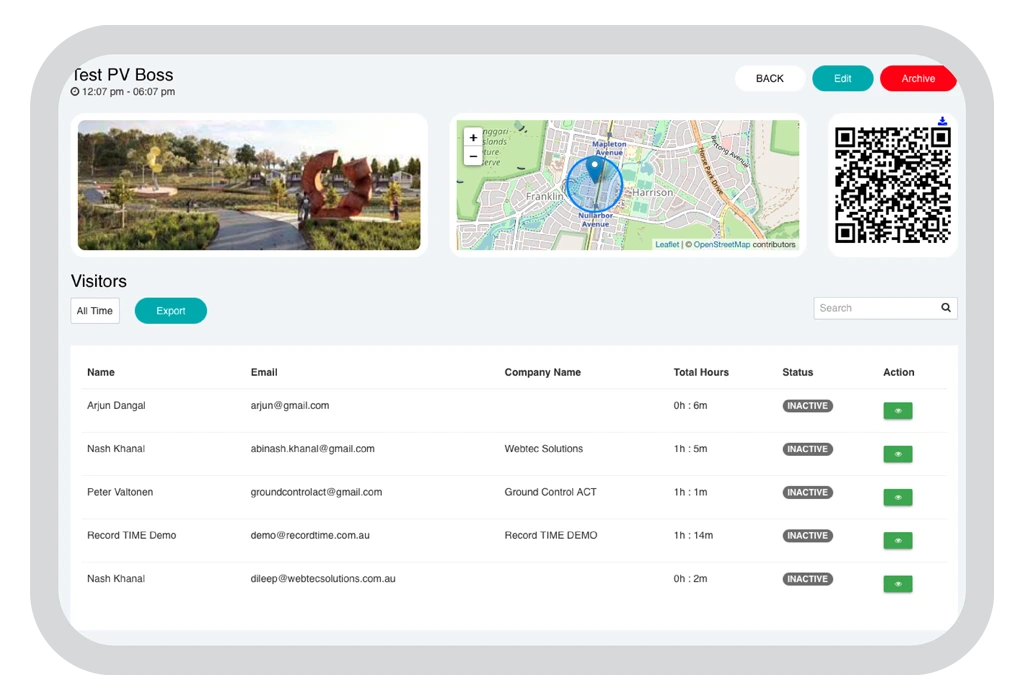This screenshot has width=1024, height=700.
Task: Open the Leaflet attribution link
Action: pos(666,245)
